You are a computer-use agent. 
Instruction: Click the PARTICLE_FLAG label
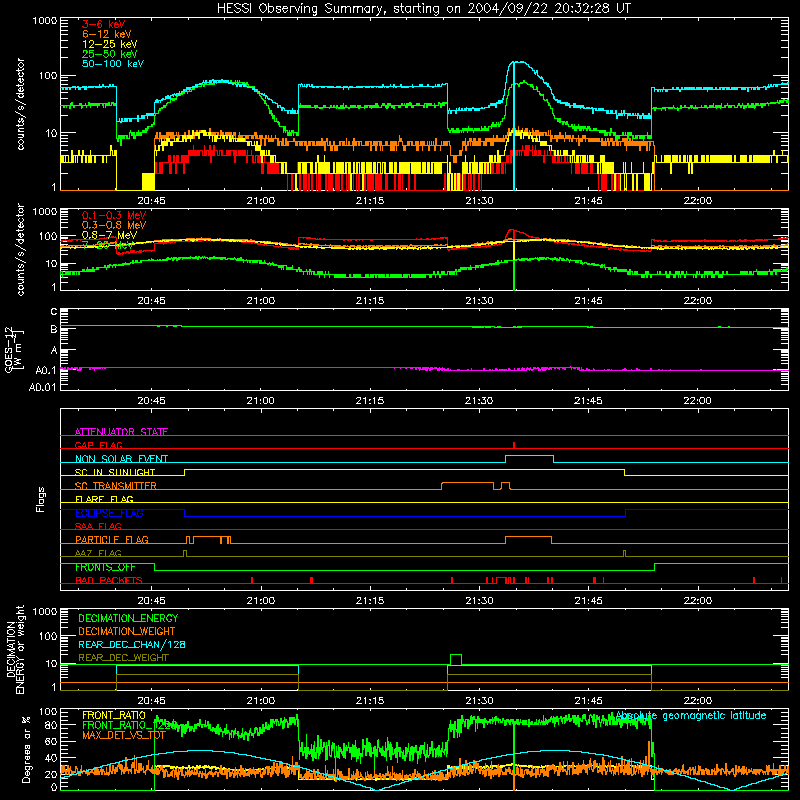click(112, 540)
